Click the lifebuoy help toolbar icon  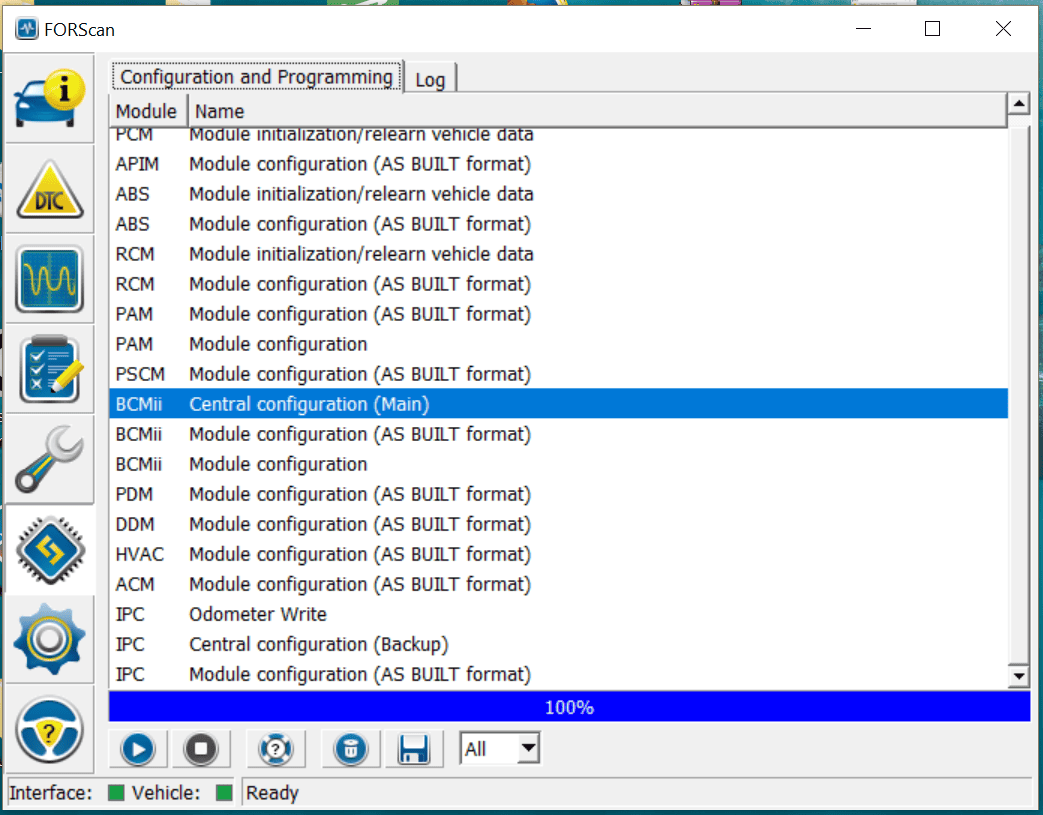pos(275,749)
